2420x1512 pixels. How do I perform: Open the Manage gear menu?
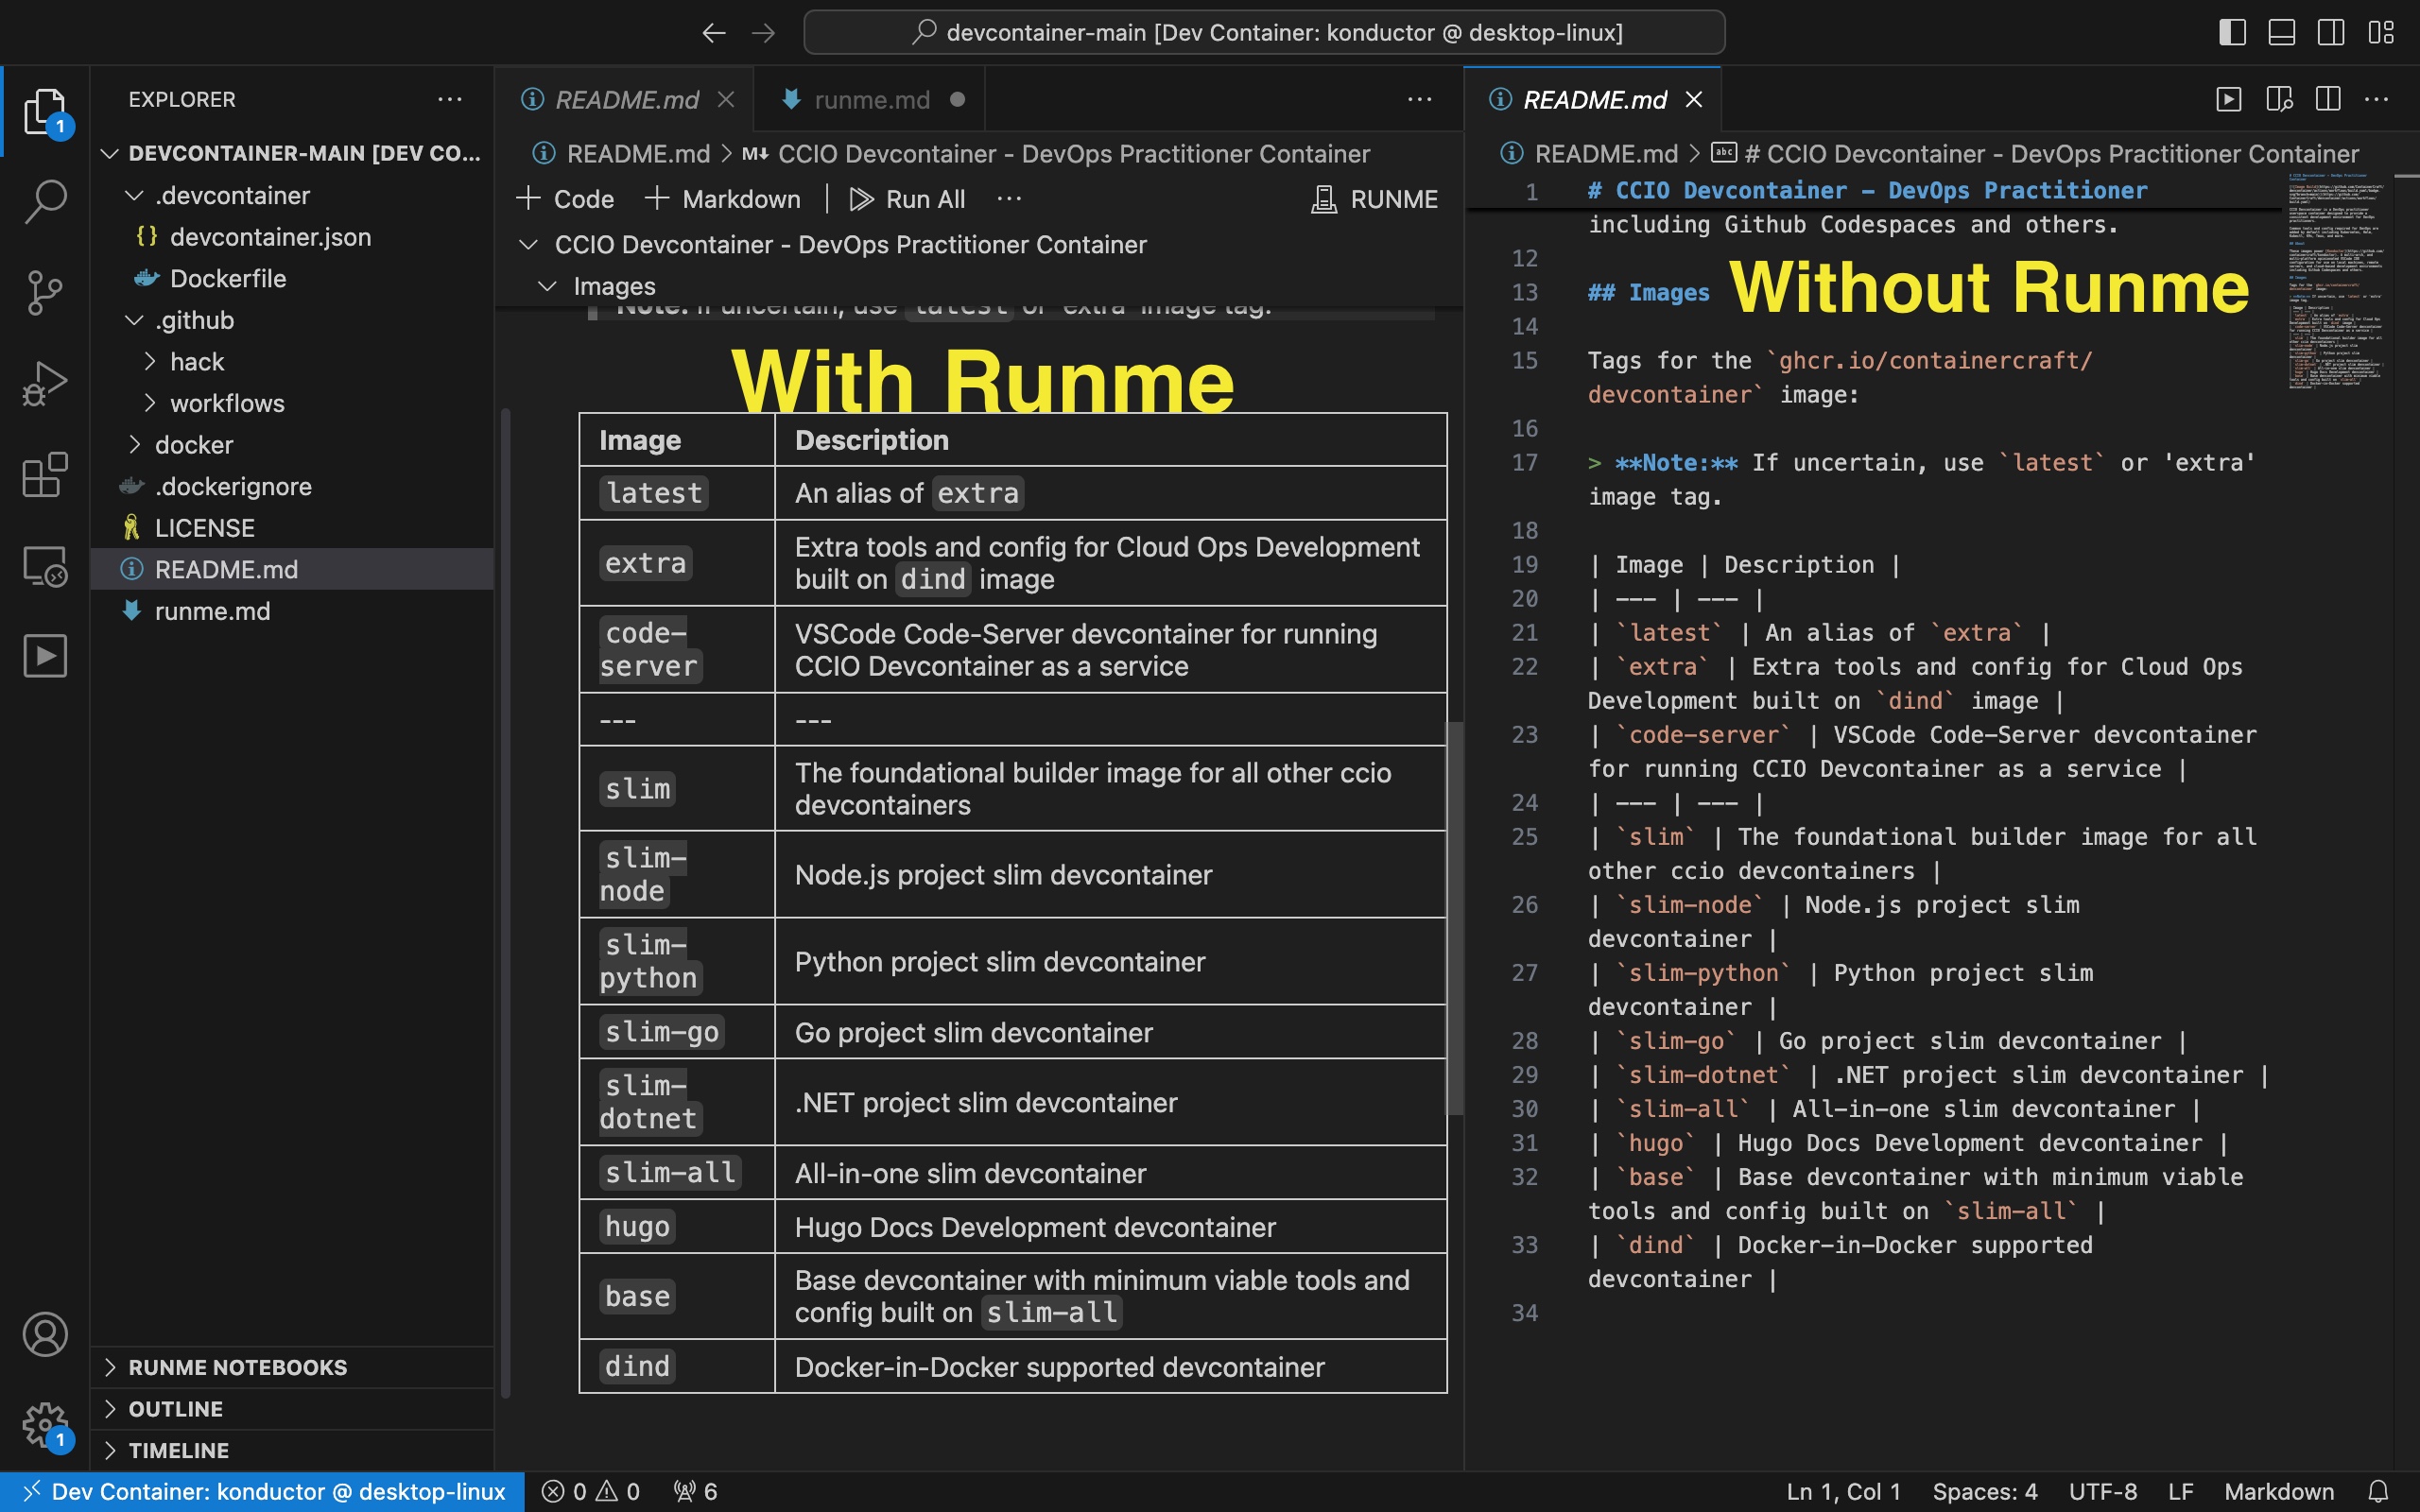pyautogui.click(x=45, y=1424)
